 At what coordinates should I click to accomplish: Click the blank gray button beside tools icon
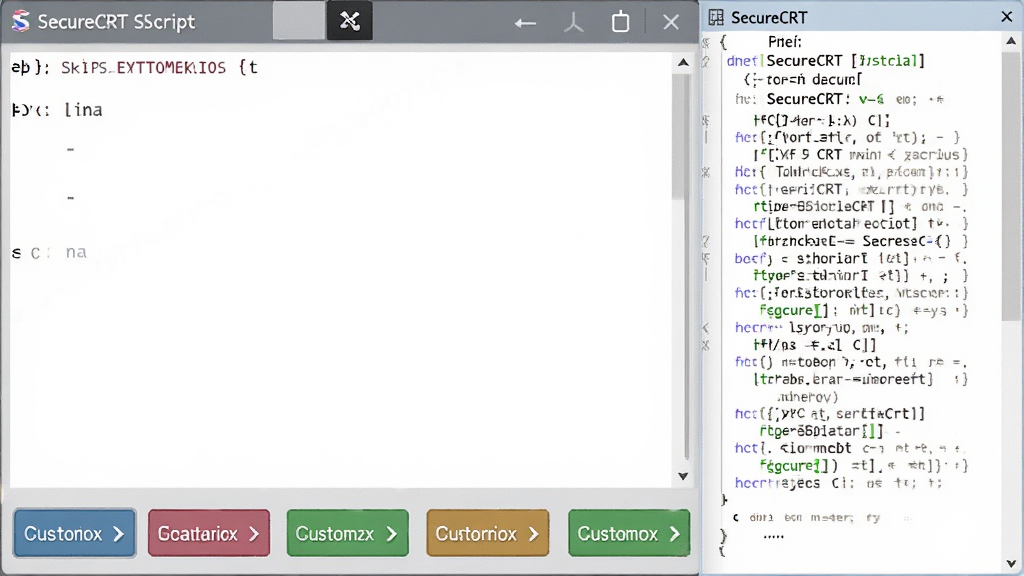[298, 21]
